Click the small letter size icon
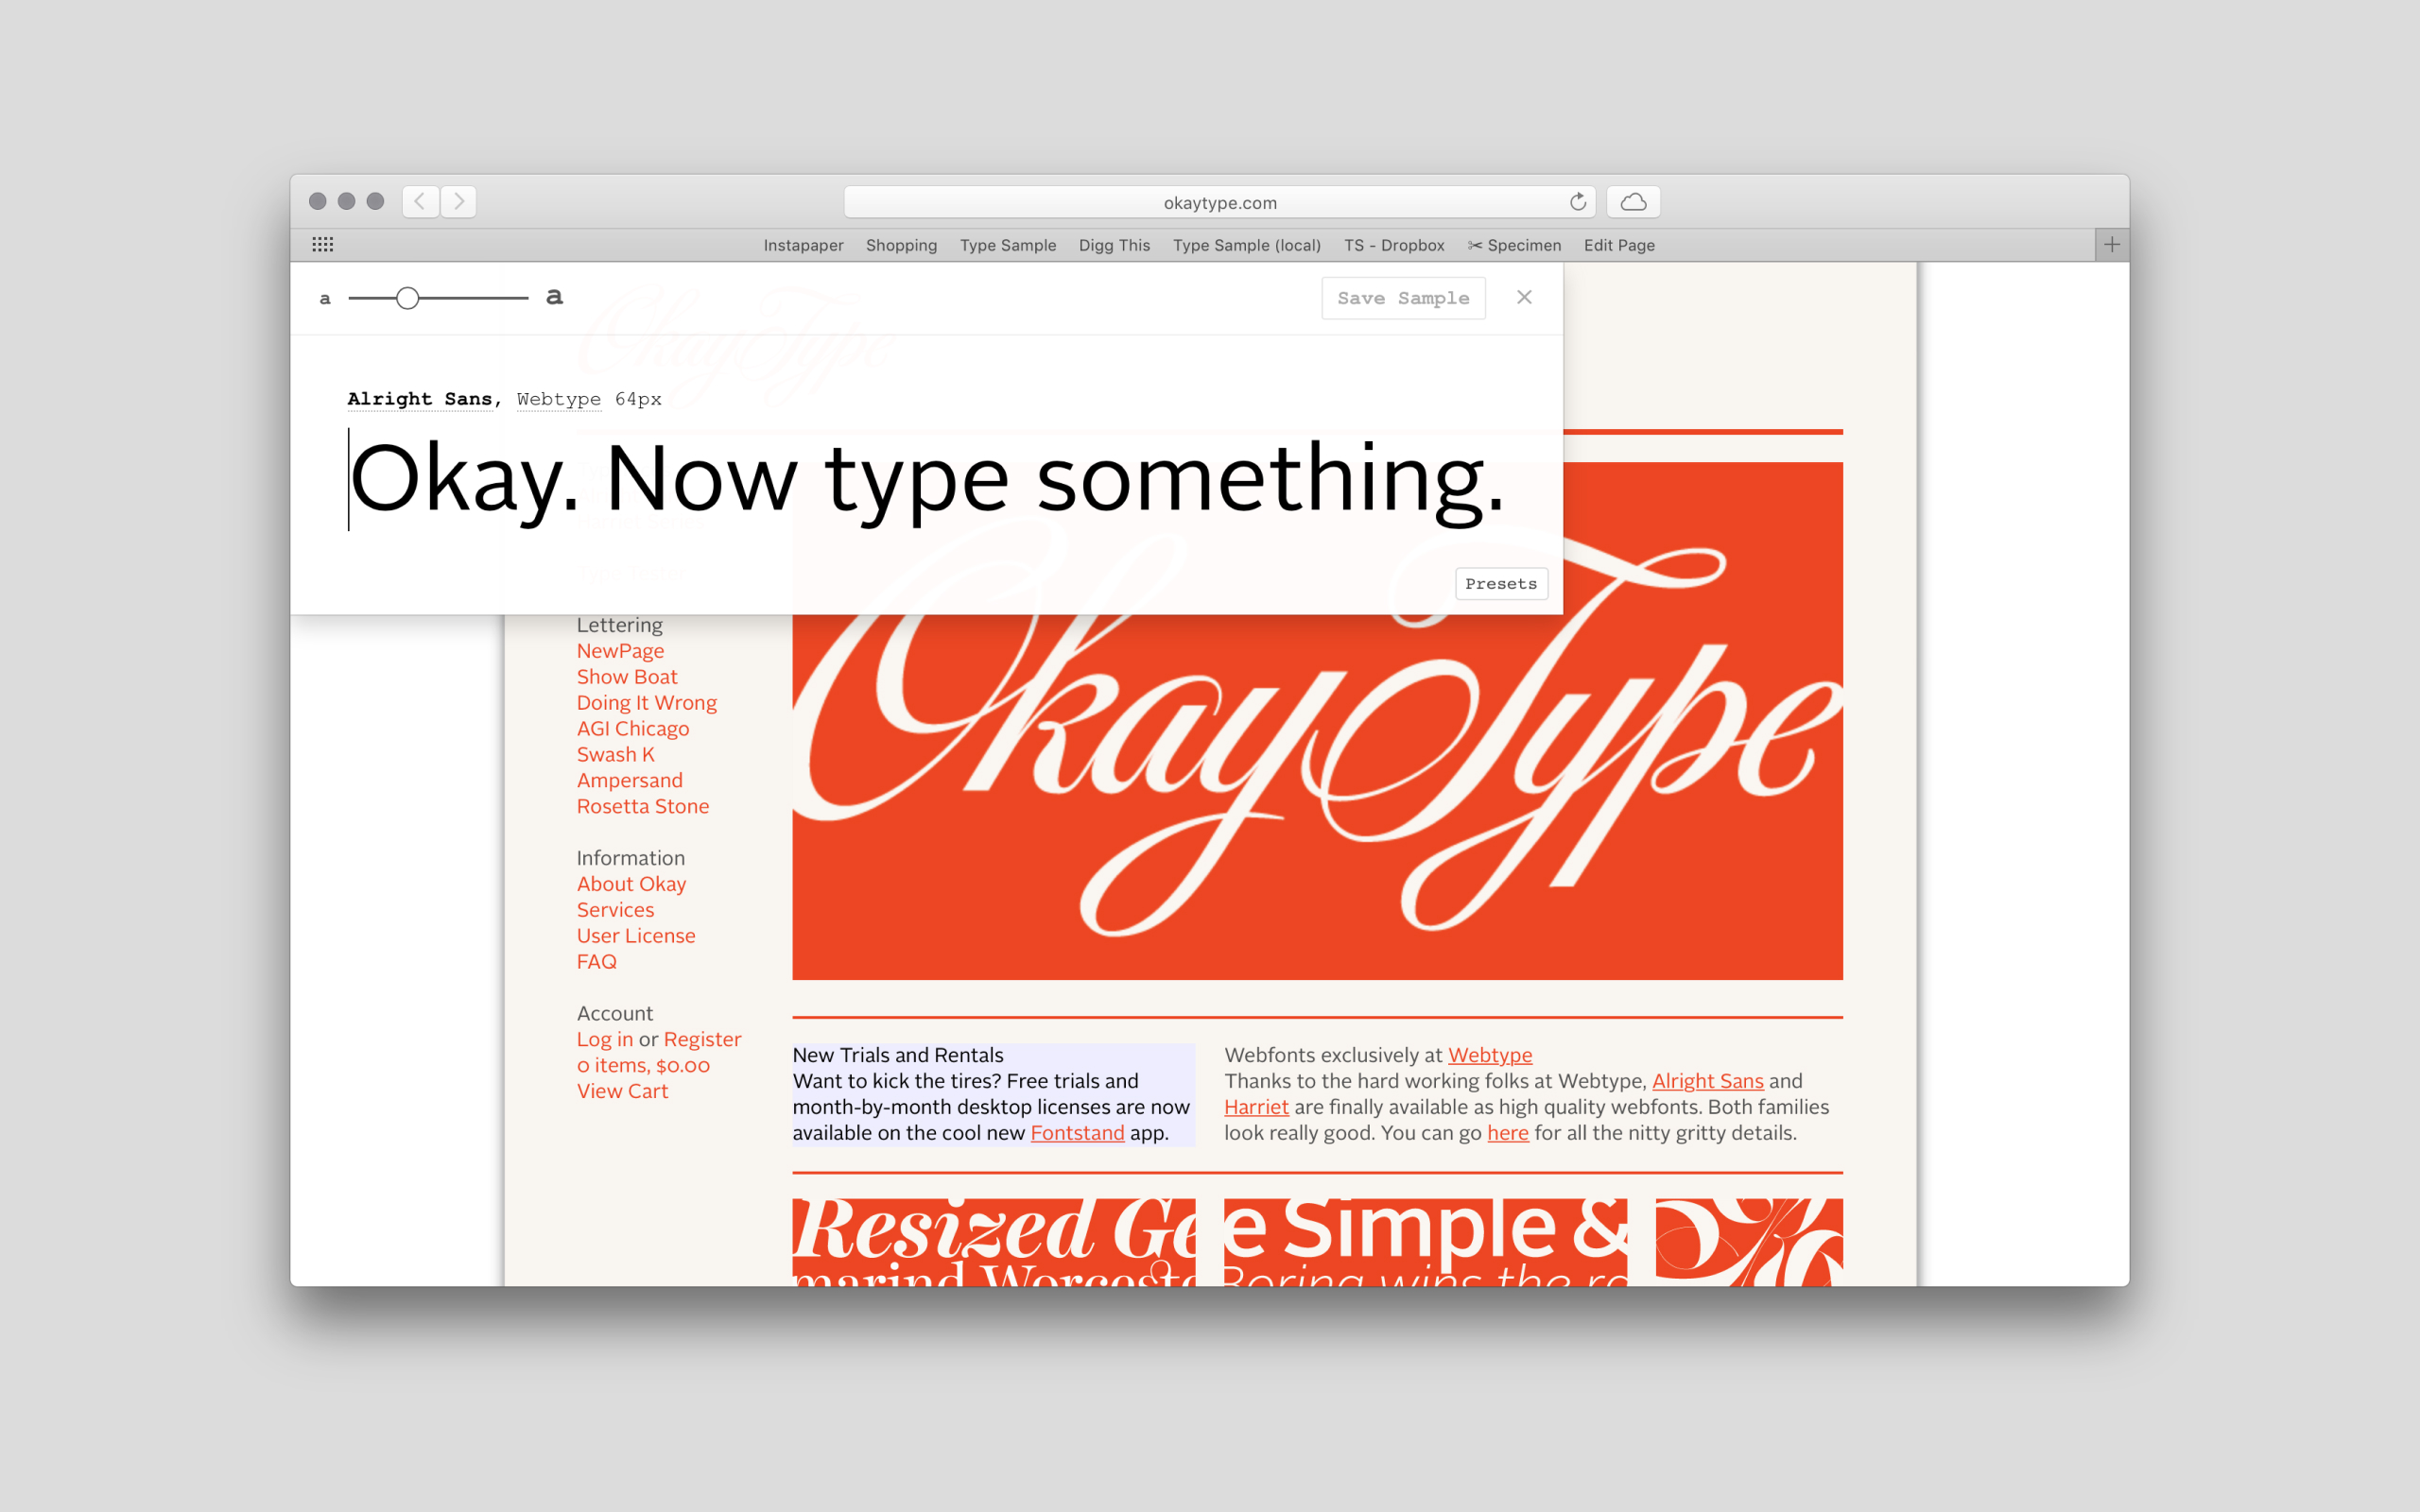 pyautogui.click(x=325, y=299)
